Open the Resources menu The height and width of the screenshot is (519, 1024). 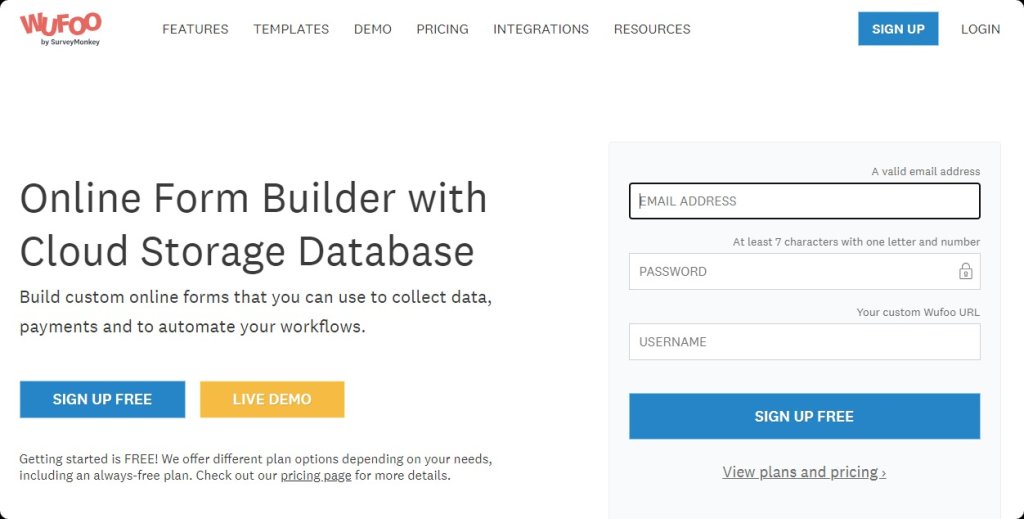coord(652,29)
